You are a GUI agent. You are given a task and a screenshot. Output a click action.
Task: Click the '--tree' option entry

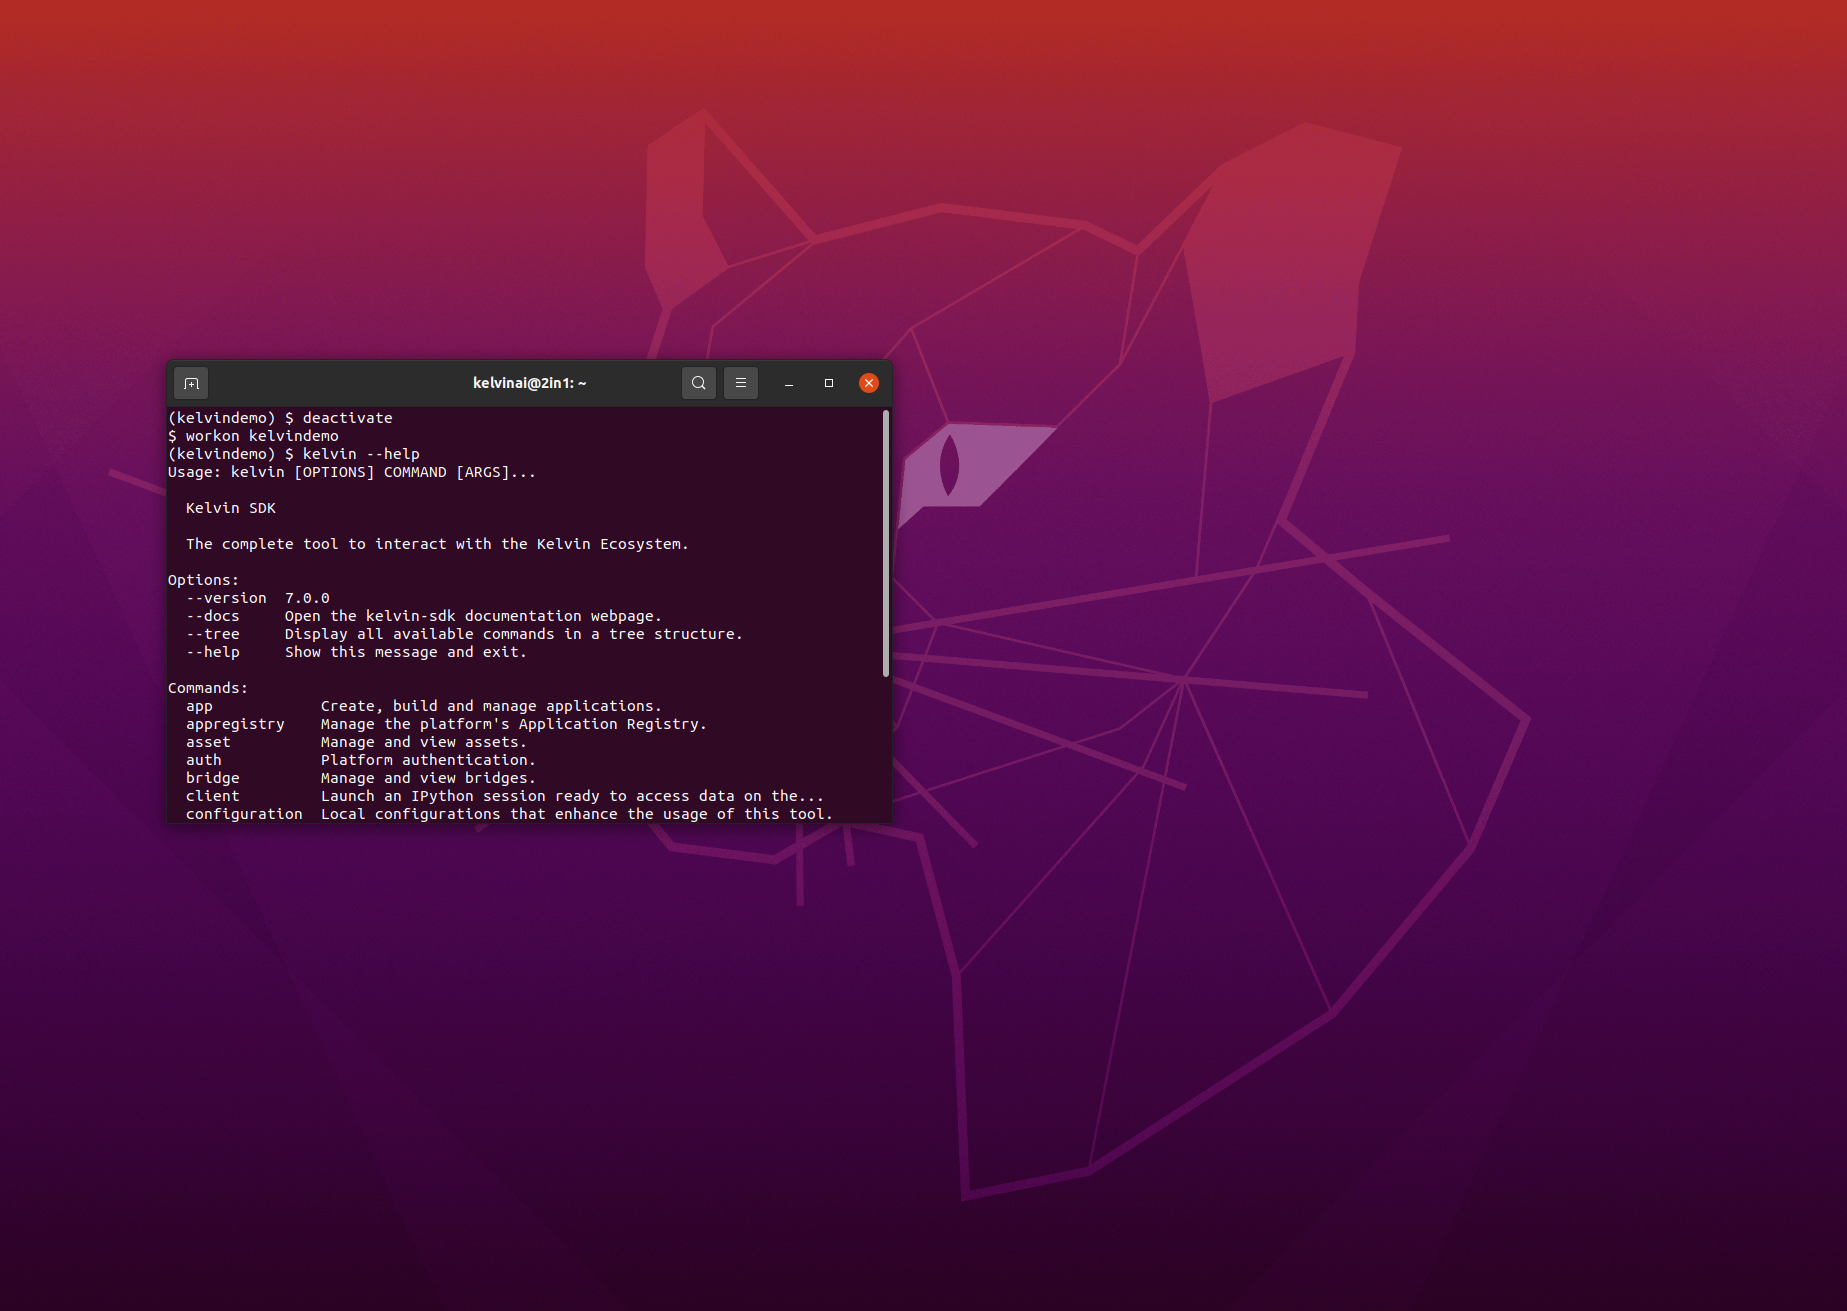coord(213,633)
